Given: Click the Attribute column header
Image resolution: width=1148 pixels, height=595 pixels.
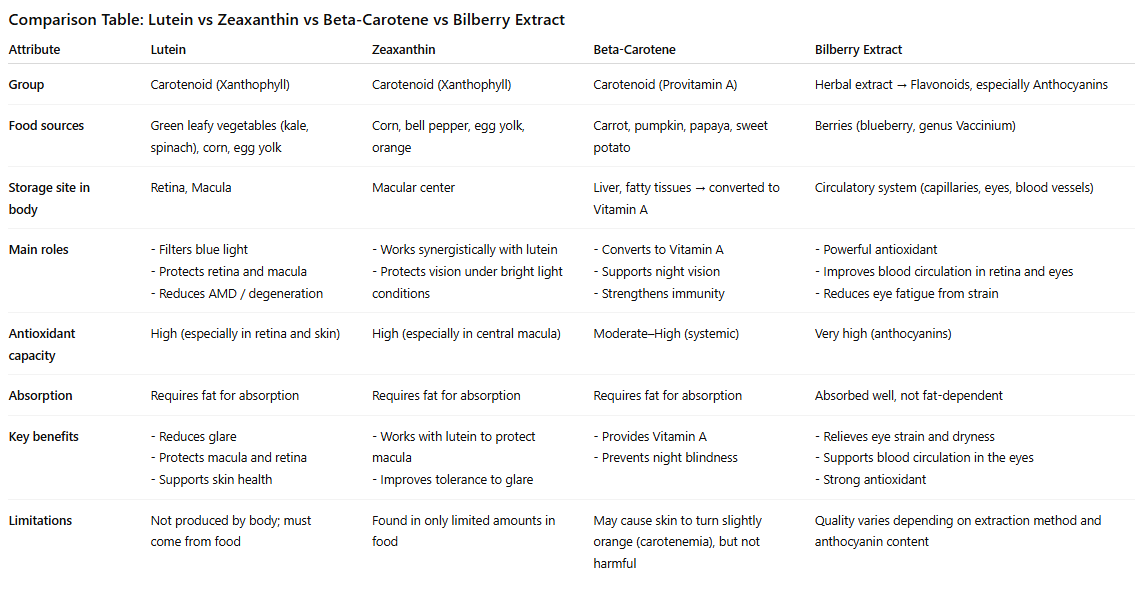Looking at the screenshot, I should tap(34, 49).
